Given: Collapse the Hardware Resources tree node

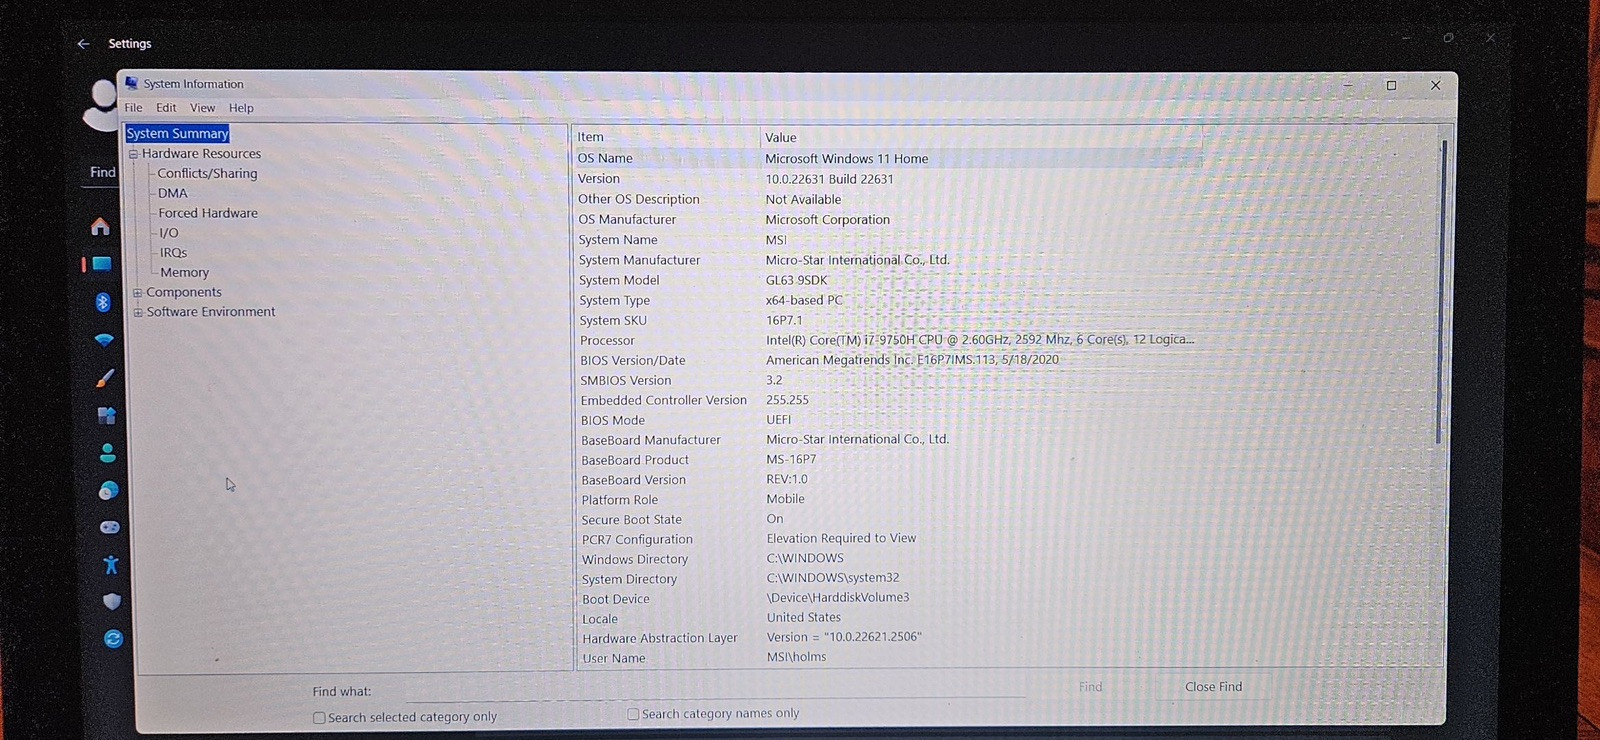Looking at the screenshot, I should tap(133, 154).
